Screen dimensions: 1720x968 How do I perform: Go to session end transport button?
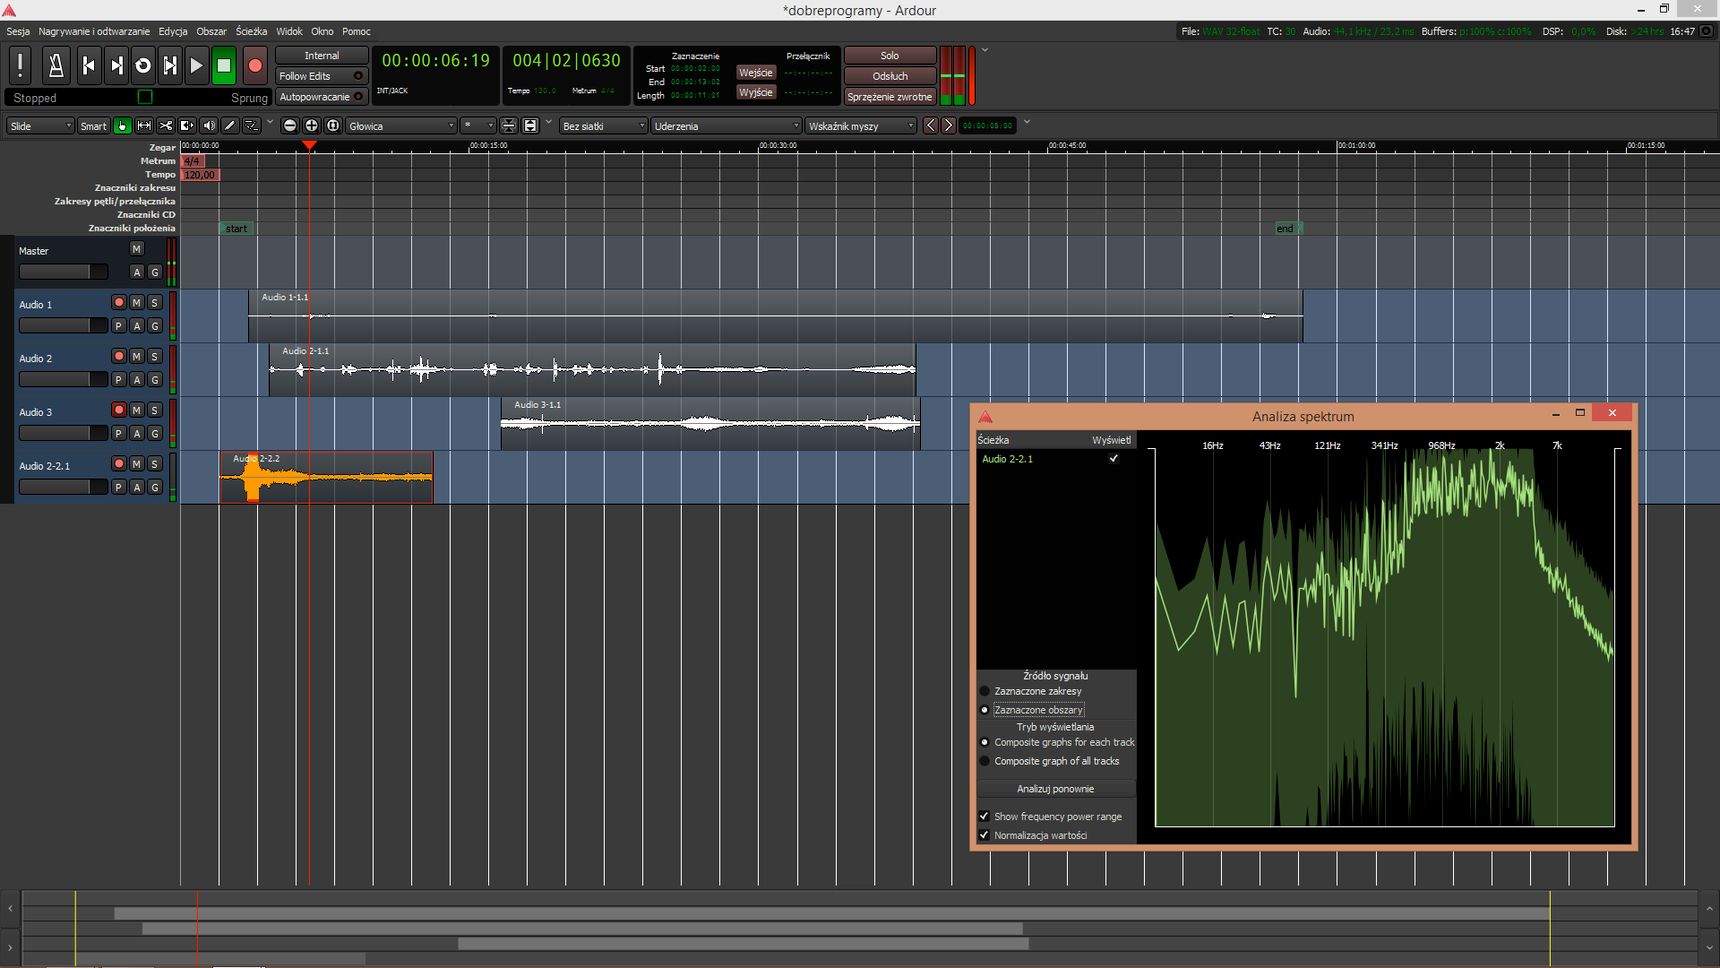pyautogui.click(x=116, y=65)
